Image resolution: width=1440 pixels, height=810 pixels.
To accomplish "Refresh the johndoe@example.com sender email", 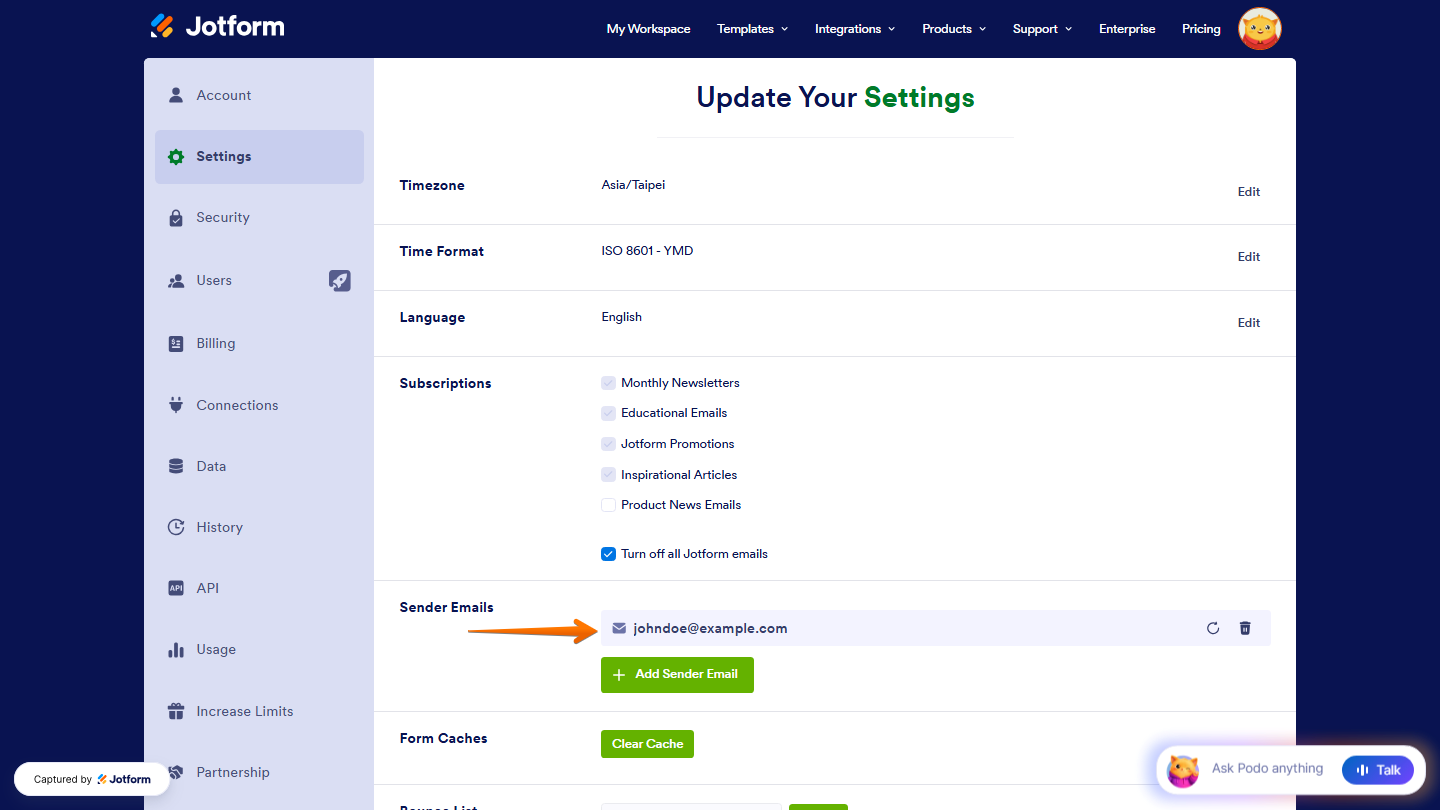I will pos(1213,628).
